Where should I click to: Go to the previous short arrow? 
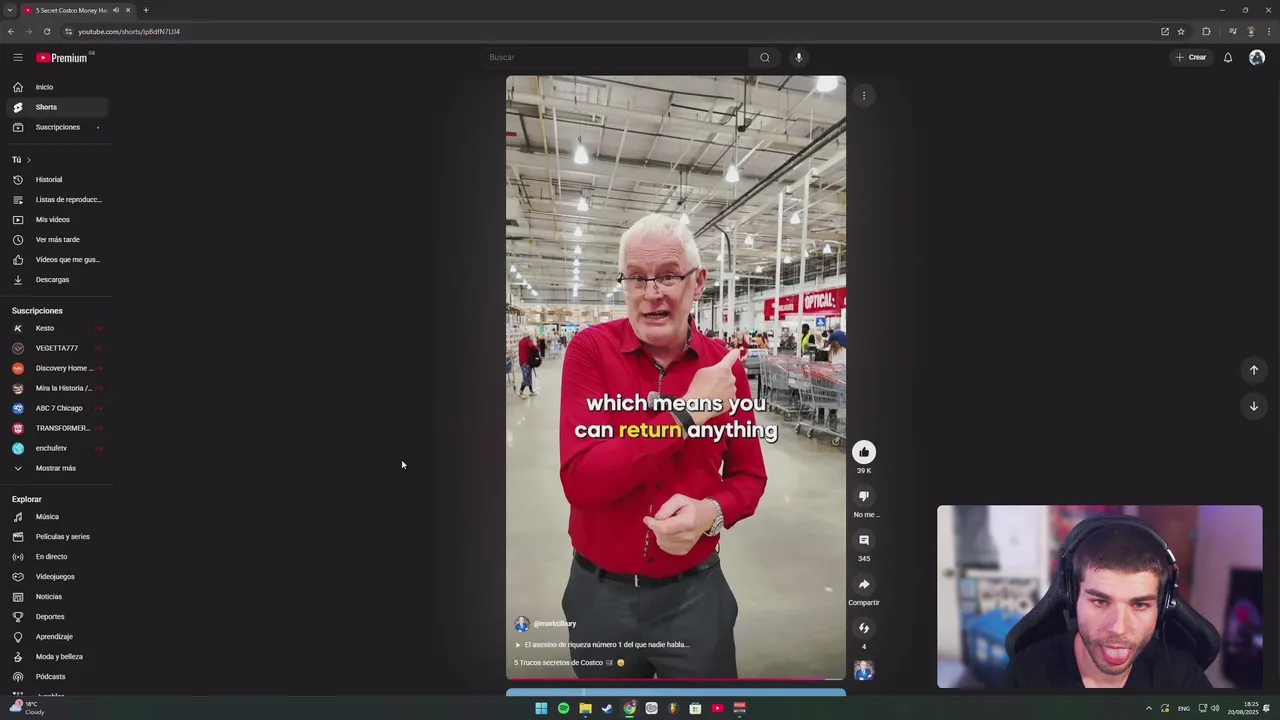point(1253,370)
